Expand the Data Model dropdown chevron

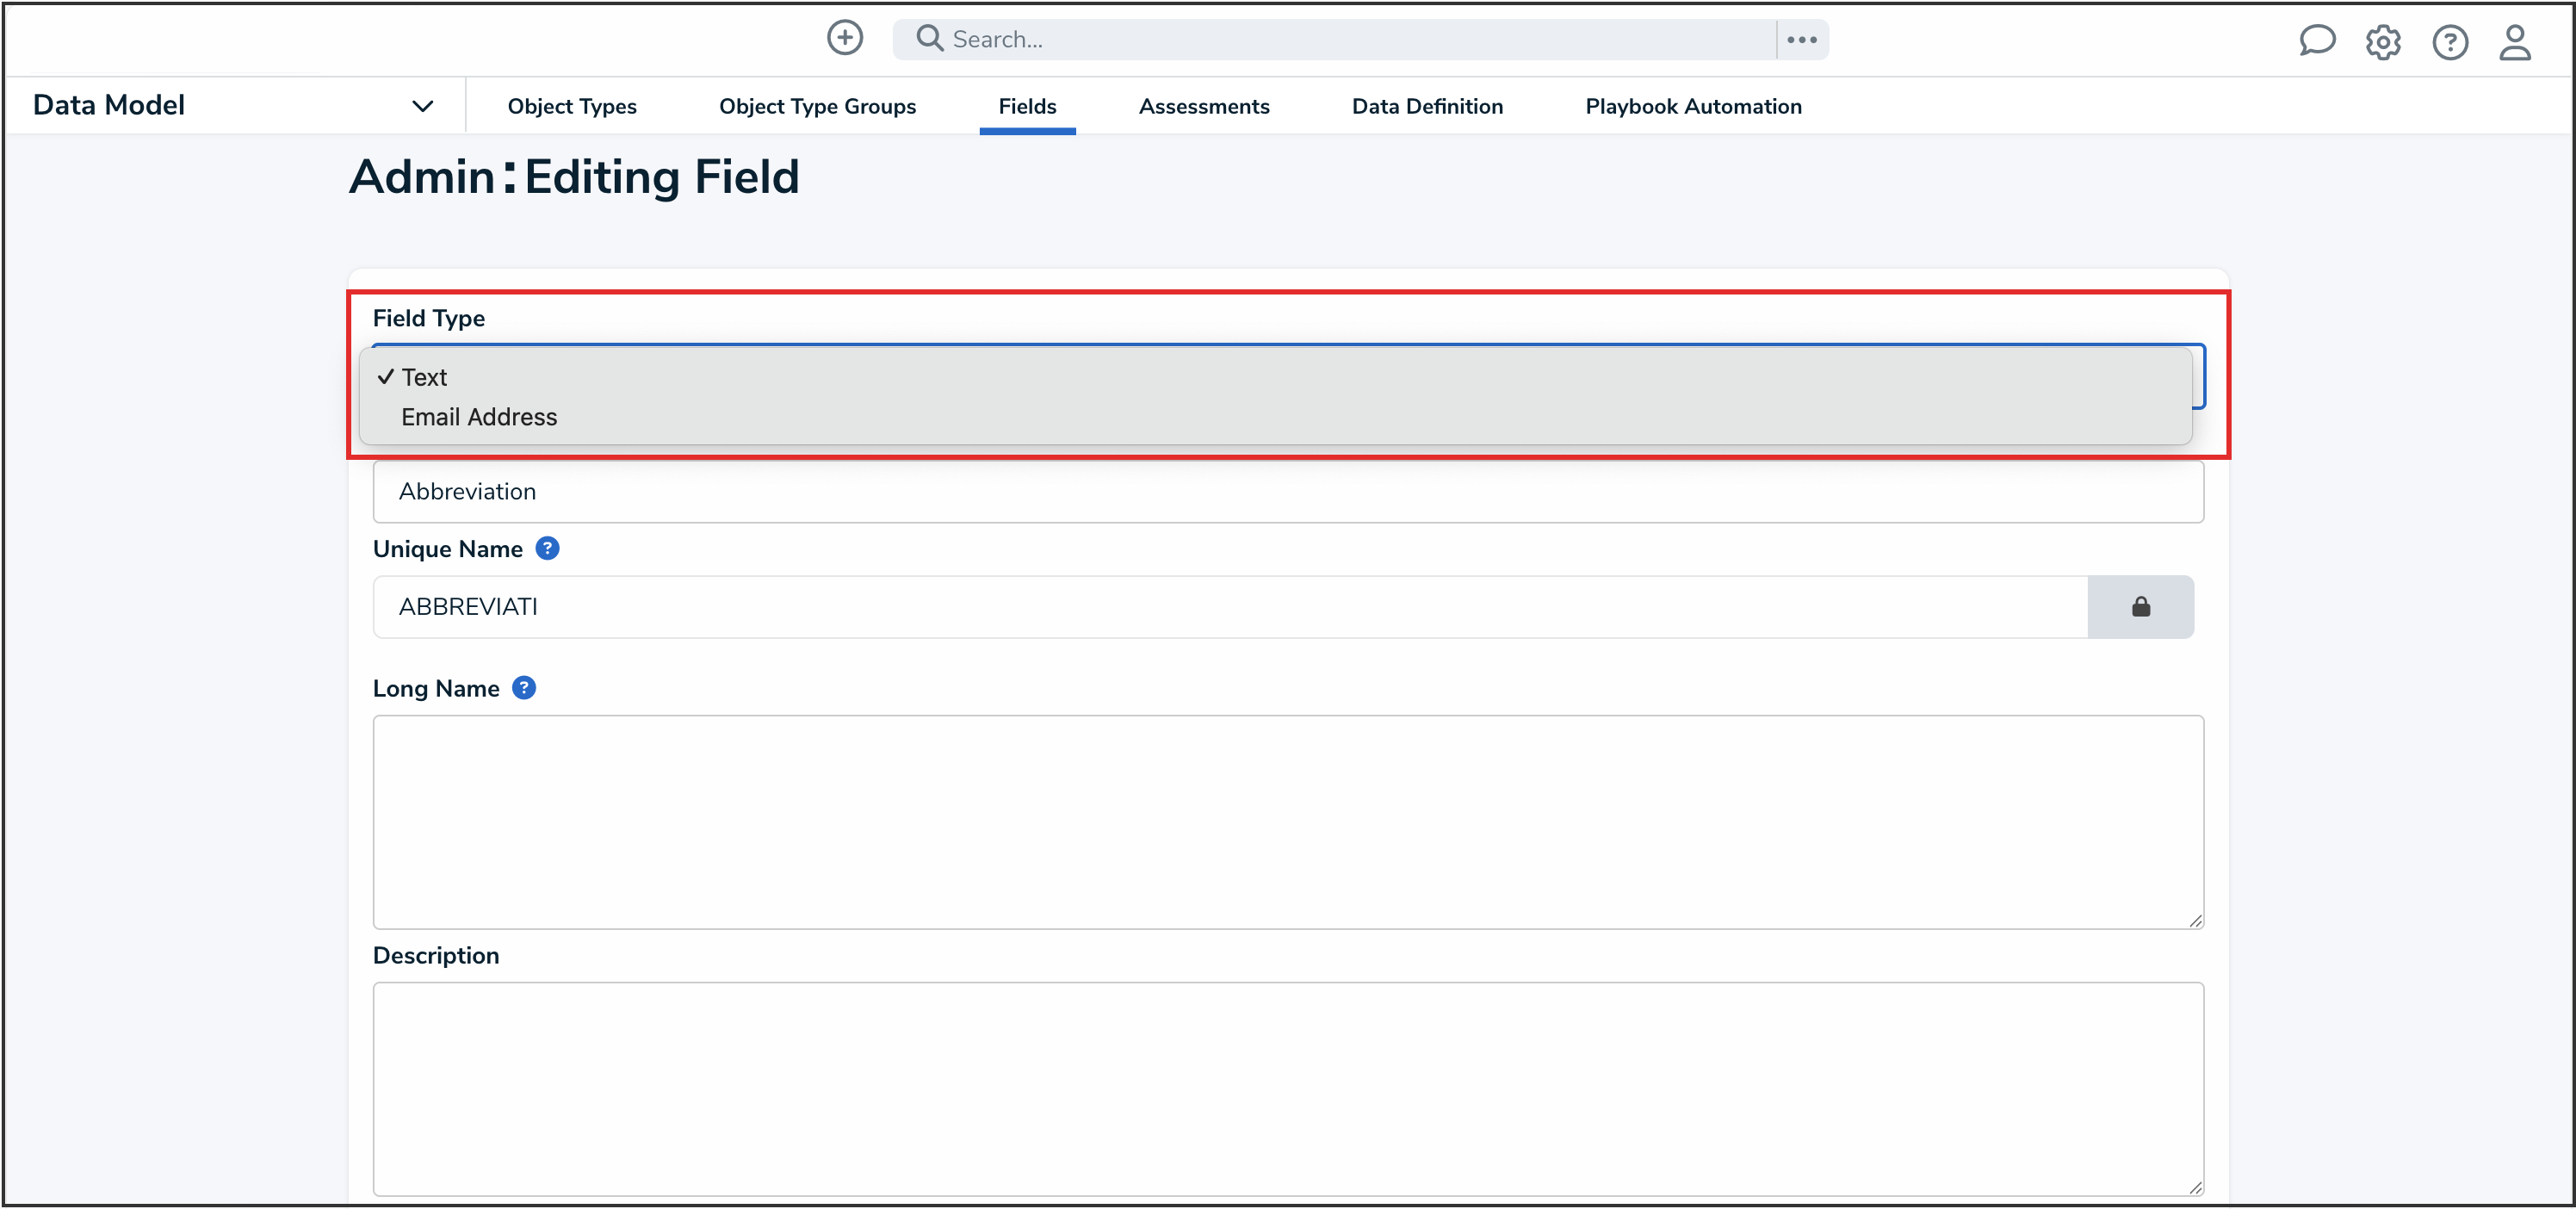pos(422,106)
